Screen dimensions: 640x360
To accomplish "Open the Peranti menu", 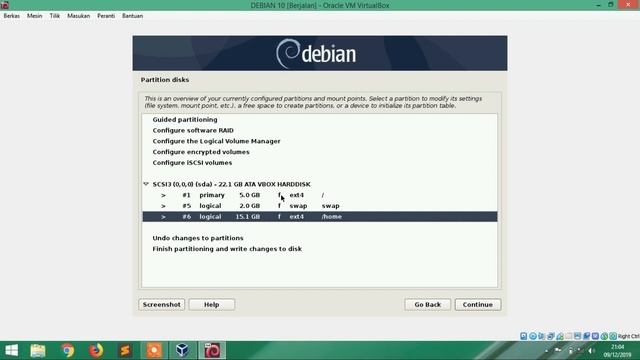I will click(106, 16).
